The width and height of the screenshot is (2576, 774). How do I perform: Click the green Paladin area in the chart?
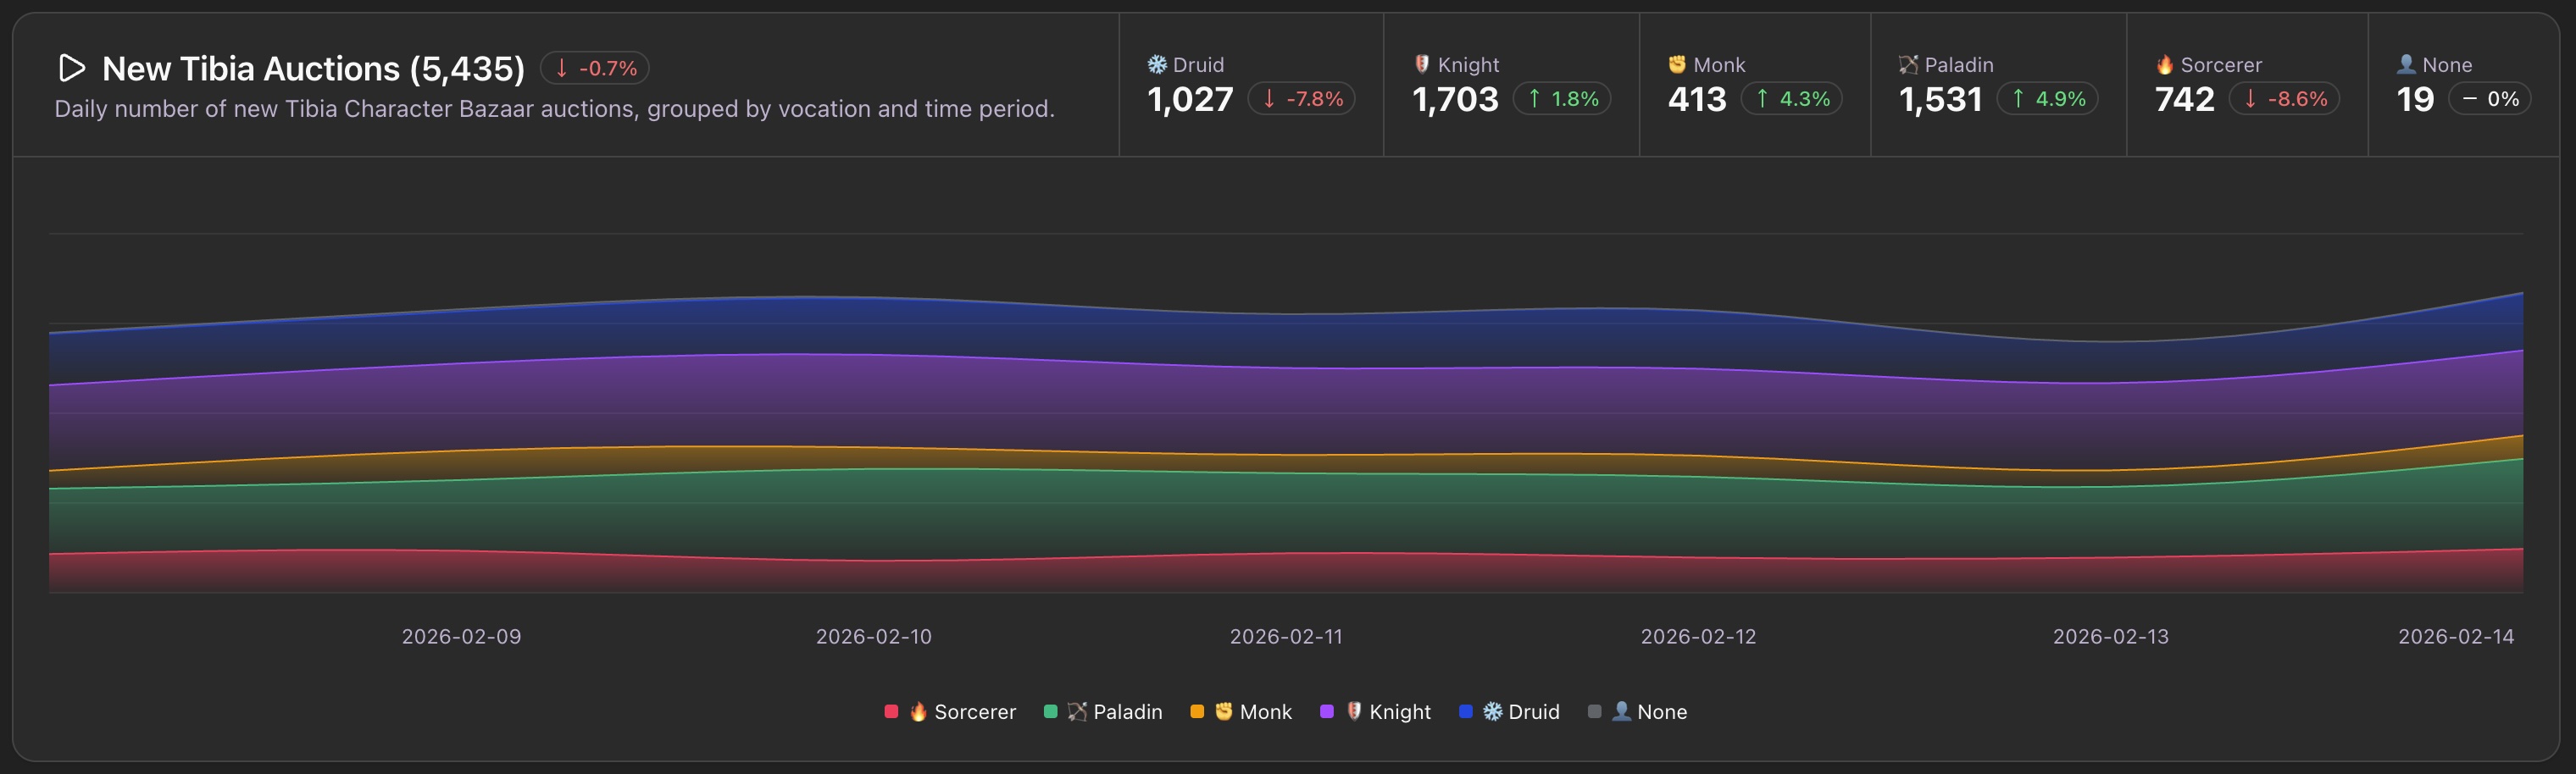click(1286, 514)
